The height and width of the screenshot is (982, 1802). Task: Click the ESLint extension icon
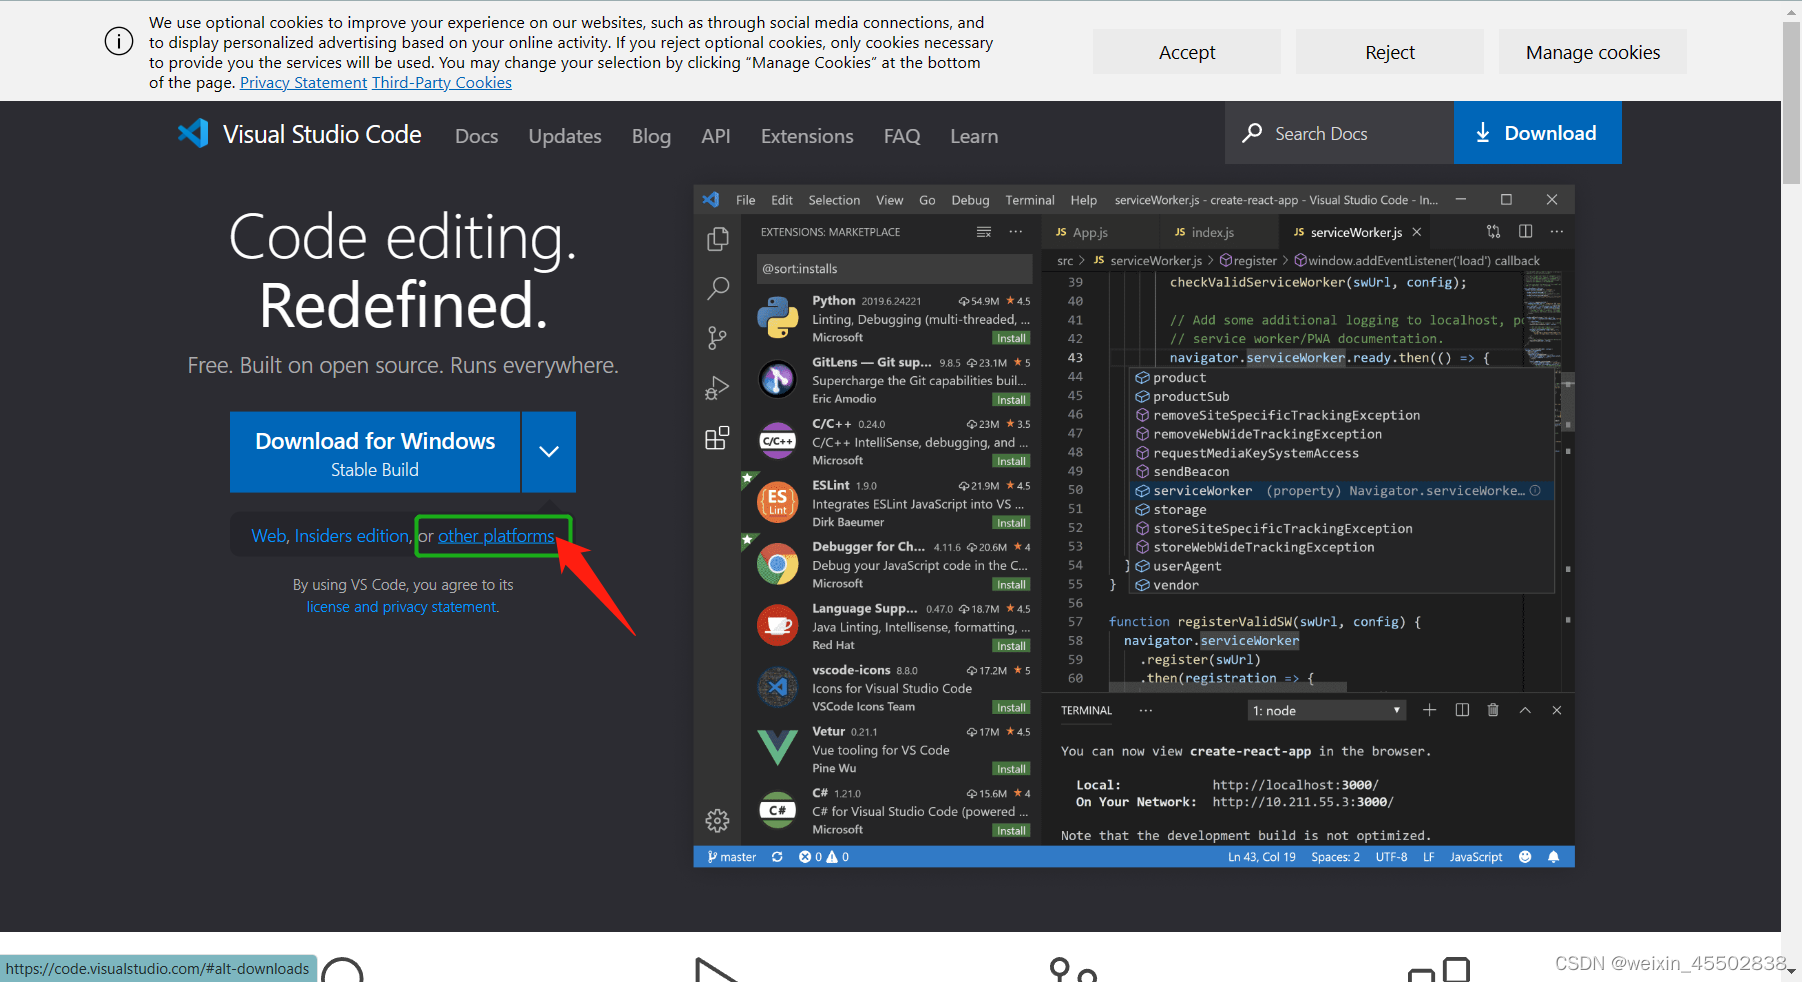[x=777, y=502]
